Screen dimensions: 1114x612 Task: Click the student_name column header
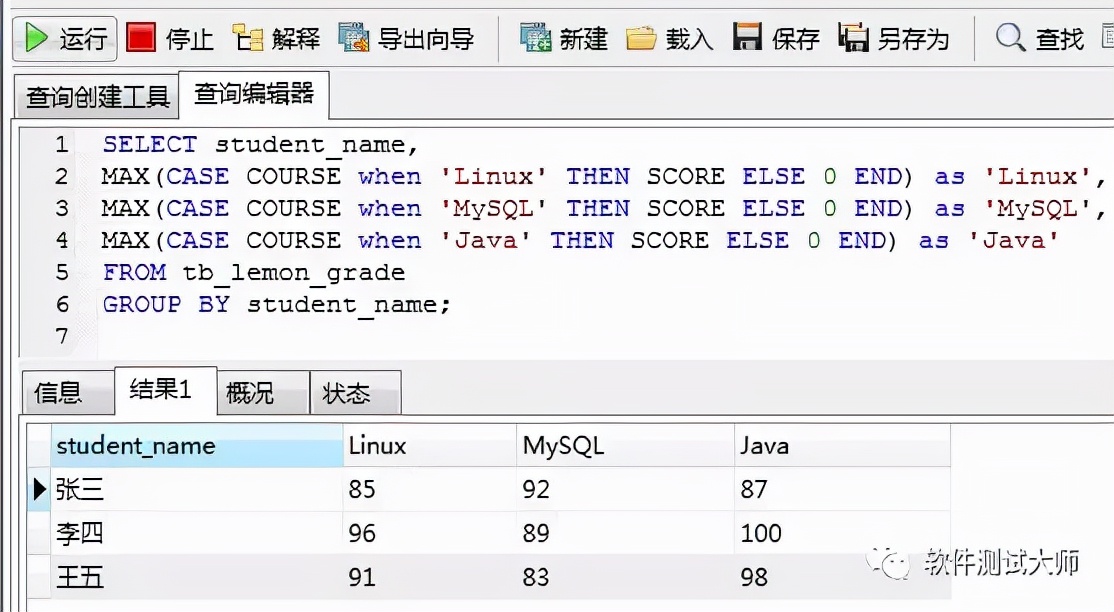point(136,446)
